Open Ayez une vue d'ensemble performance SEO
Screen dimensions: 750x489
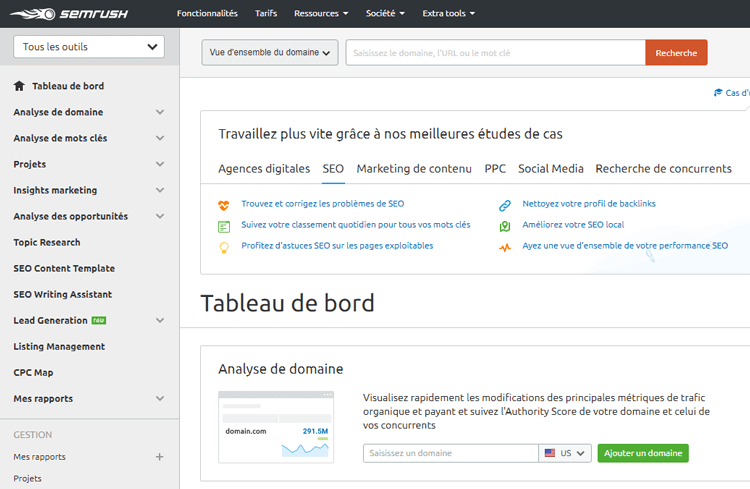(625, 246)
